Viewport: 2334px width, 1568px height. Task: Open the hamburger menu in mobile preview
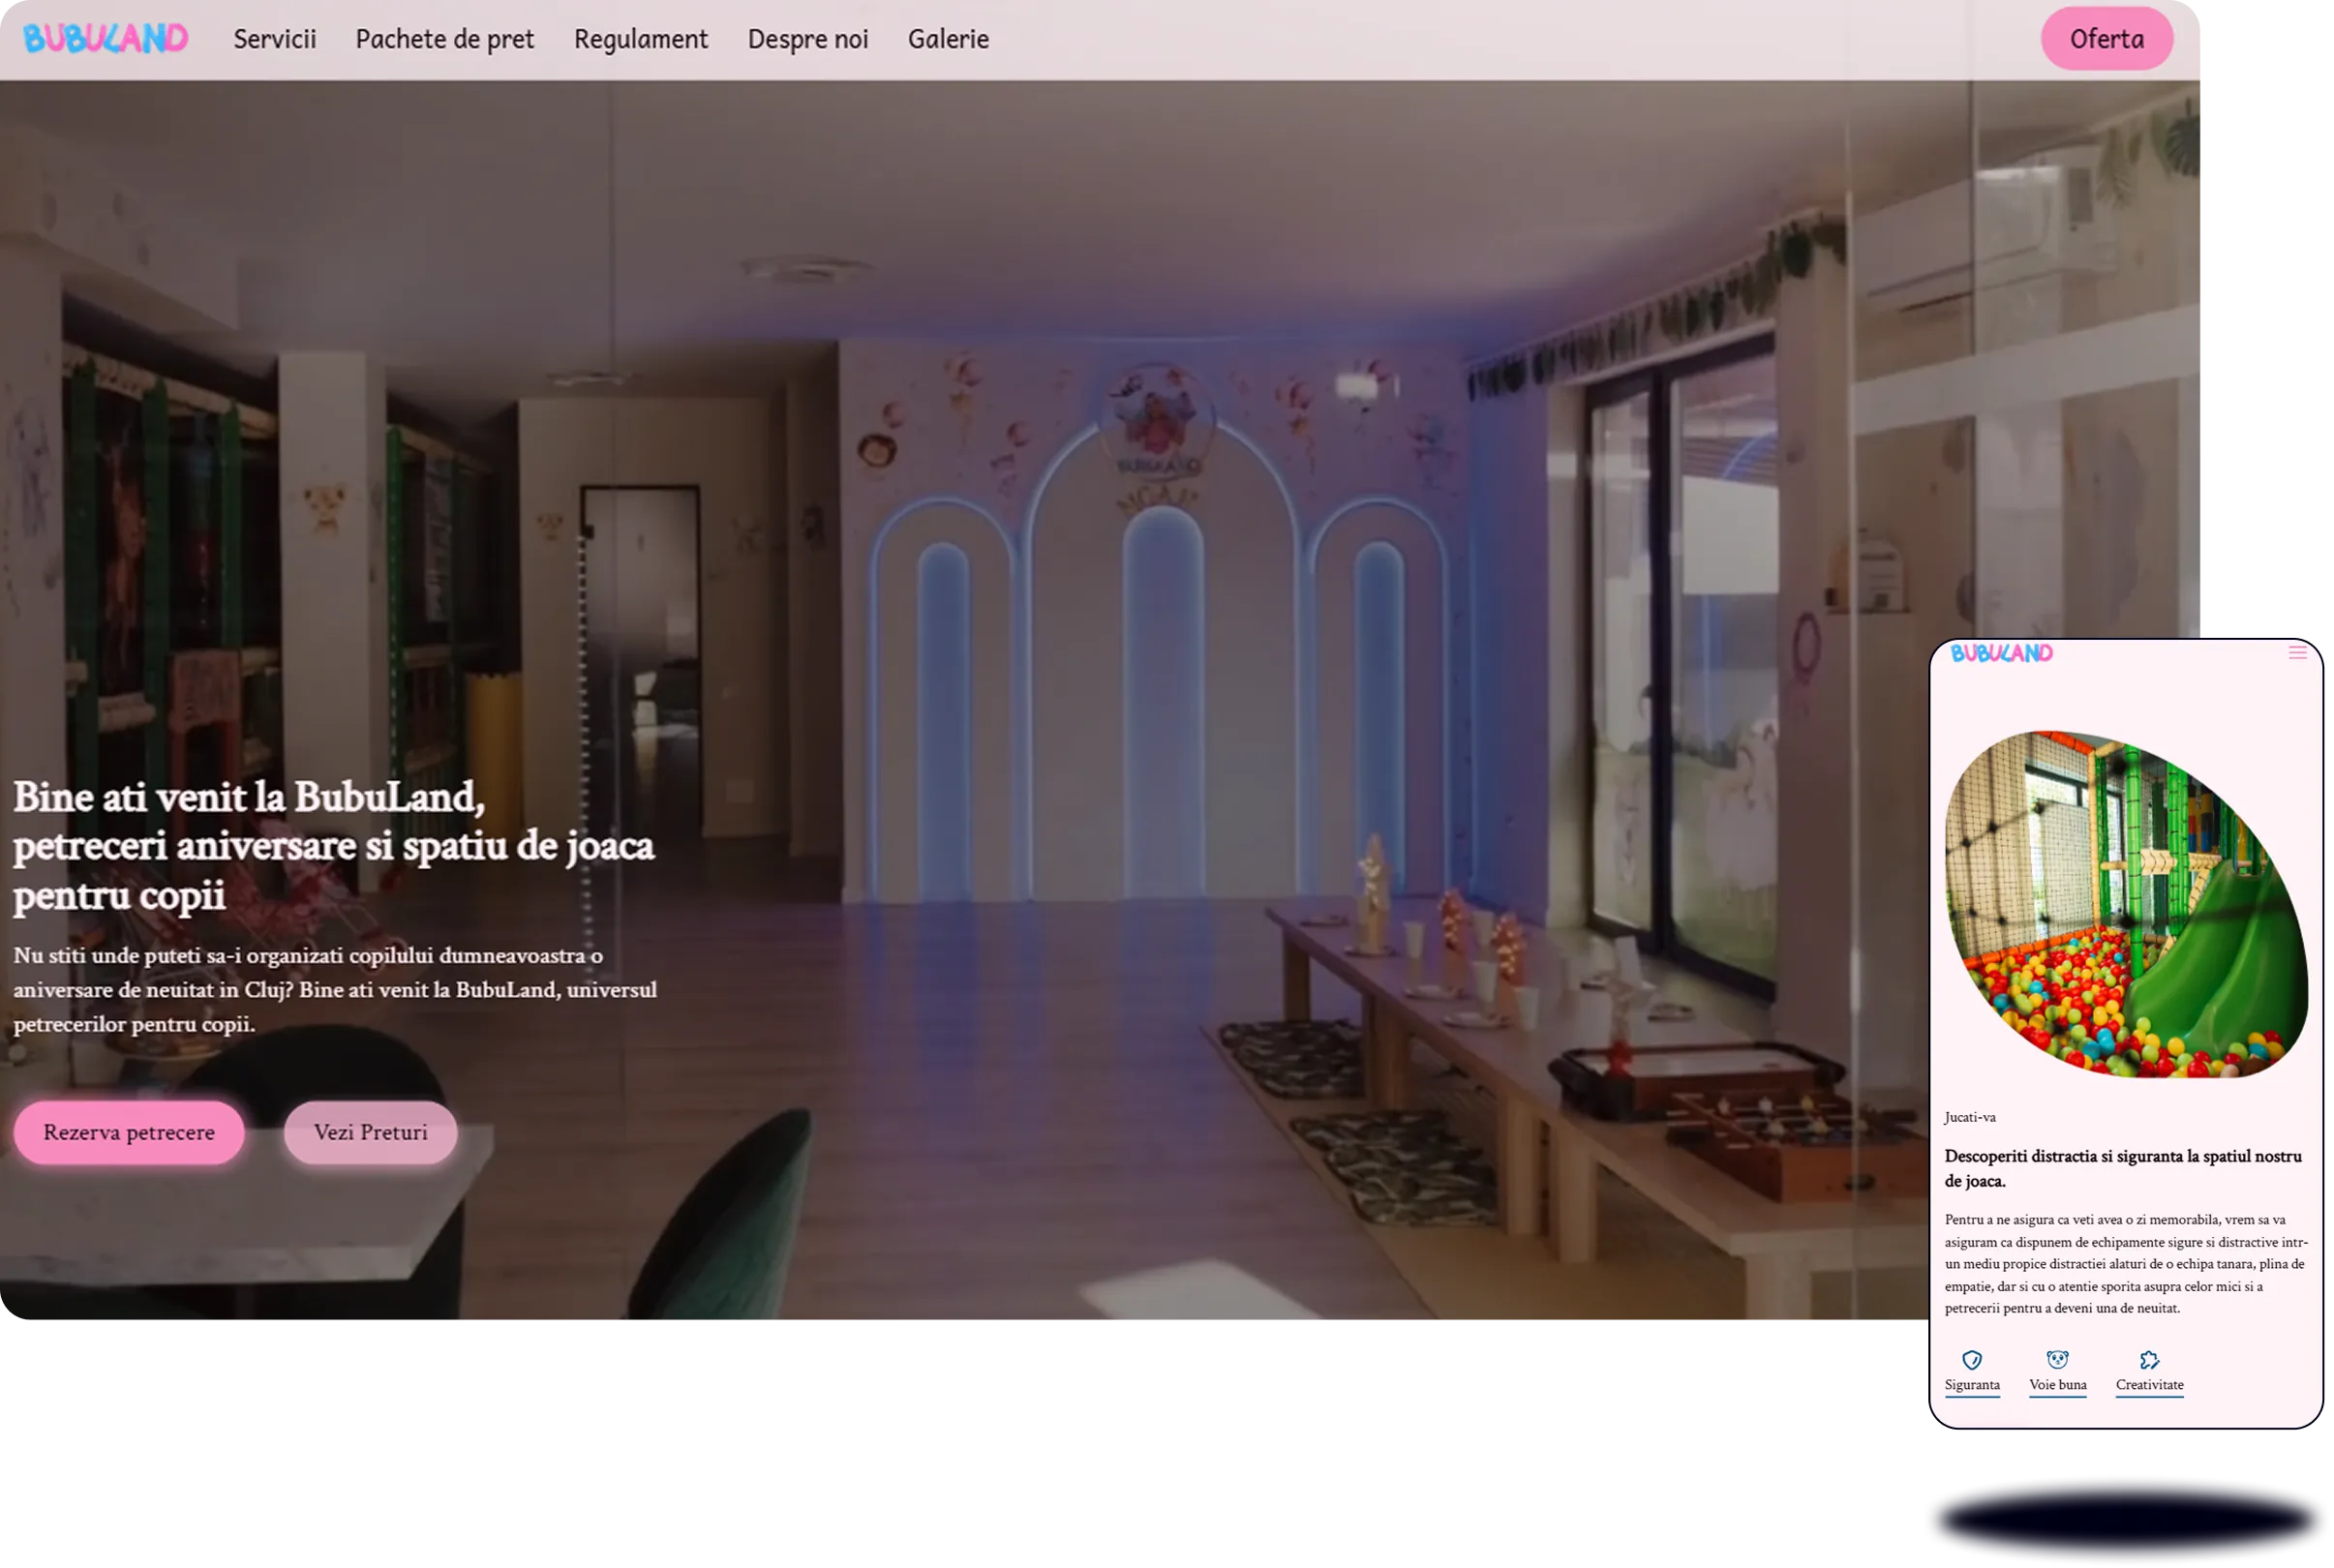pyautogui.click(x=2297, y=653)
